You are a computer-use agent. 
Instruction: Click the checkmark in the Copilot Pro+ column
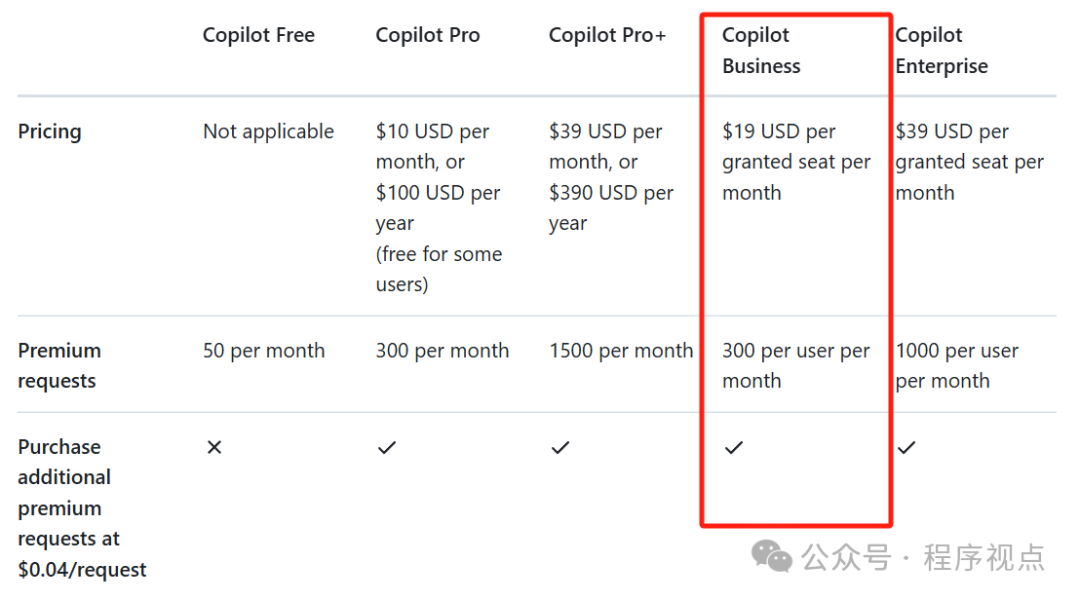560,448
